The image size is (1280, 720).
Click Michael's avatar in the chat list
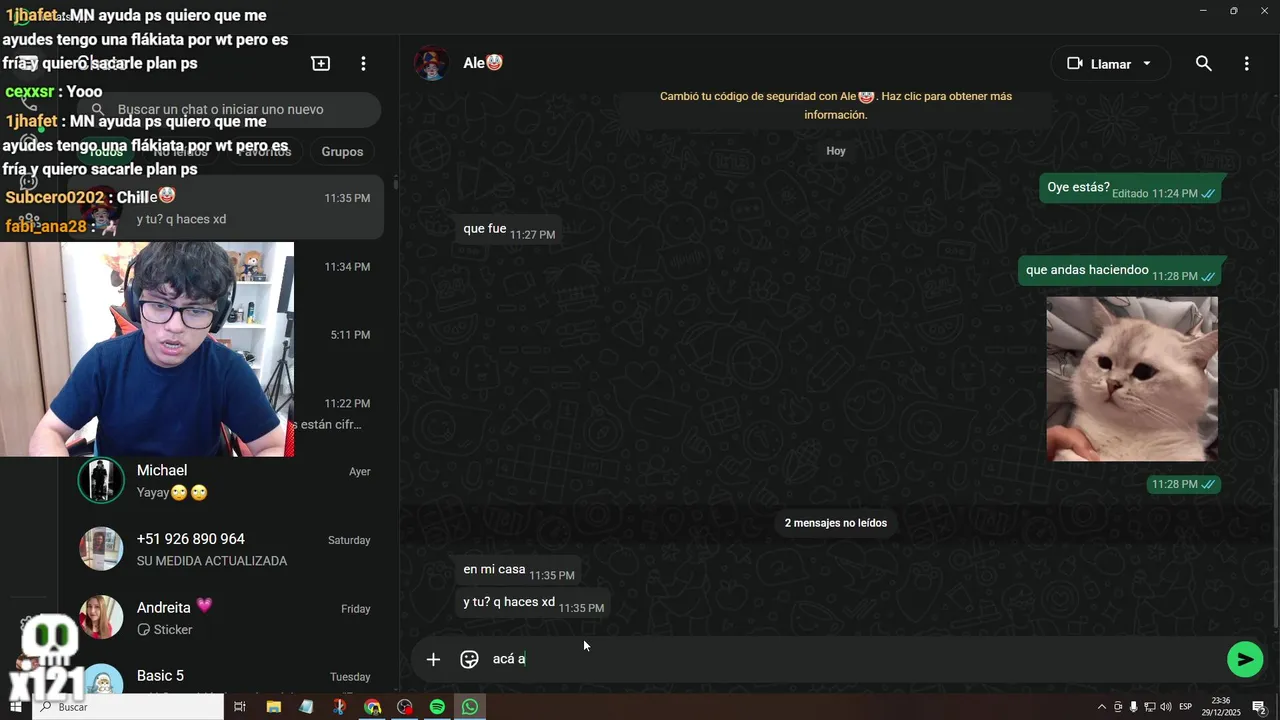(101, 481)
